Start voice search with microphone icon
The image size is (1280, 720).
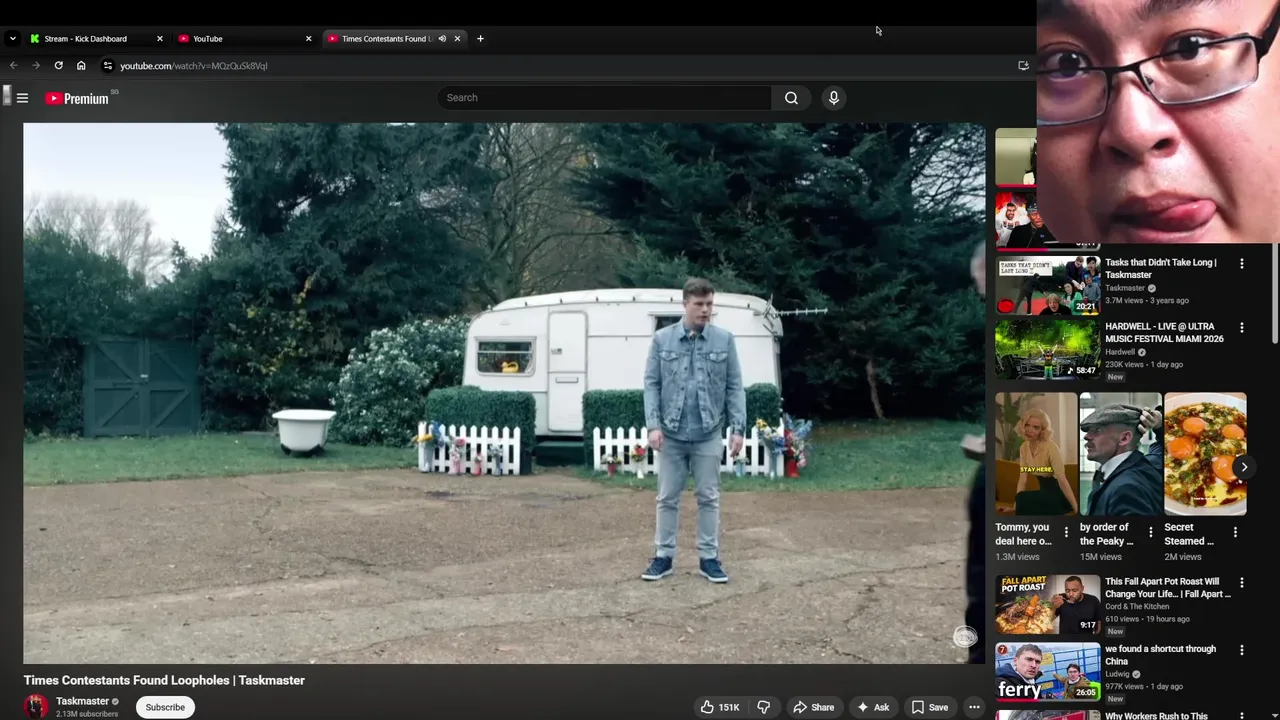click(x=833, y=98)
